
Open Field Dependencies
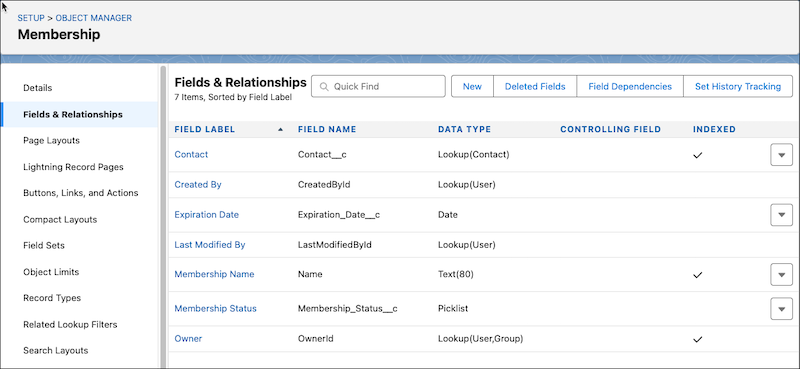(x=630, y=86)
